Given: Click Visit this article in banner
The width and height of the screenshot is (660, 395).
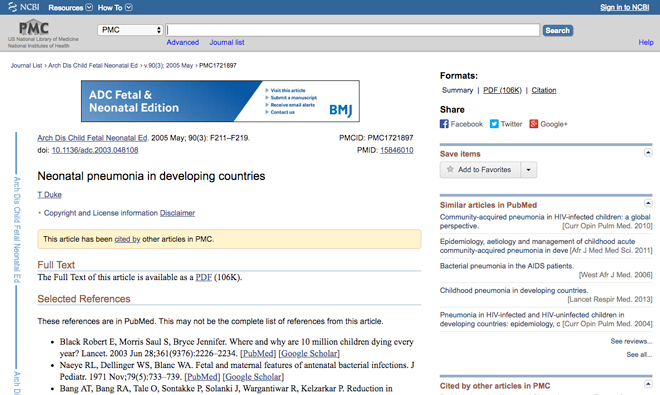Looking at the screenshot, I should pos(288,90).
